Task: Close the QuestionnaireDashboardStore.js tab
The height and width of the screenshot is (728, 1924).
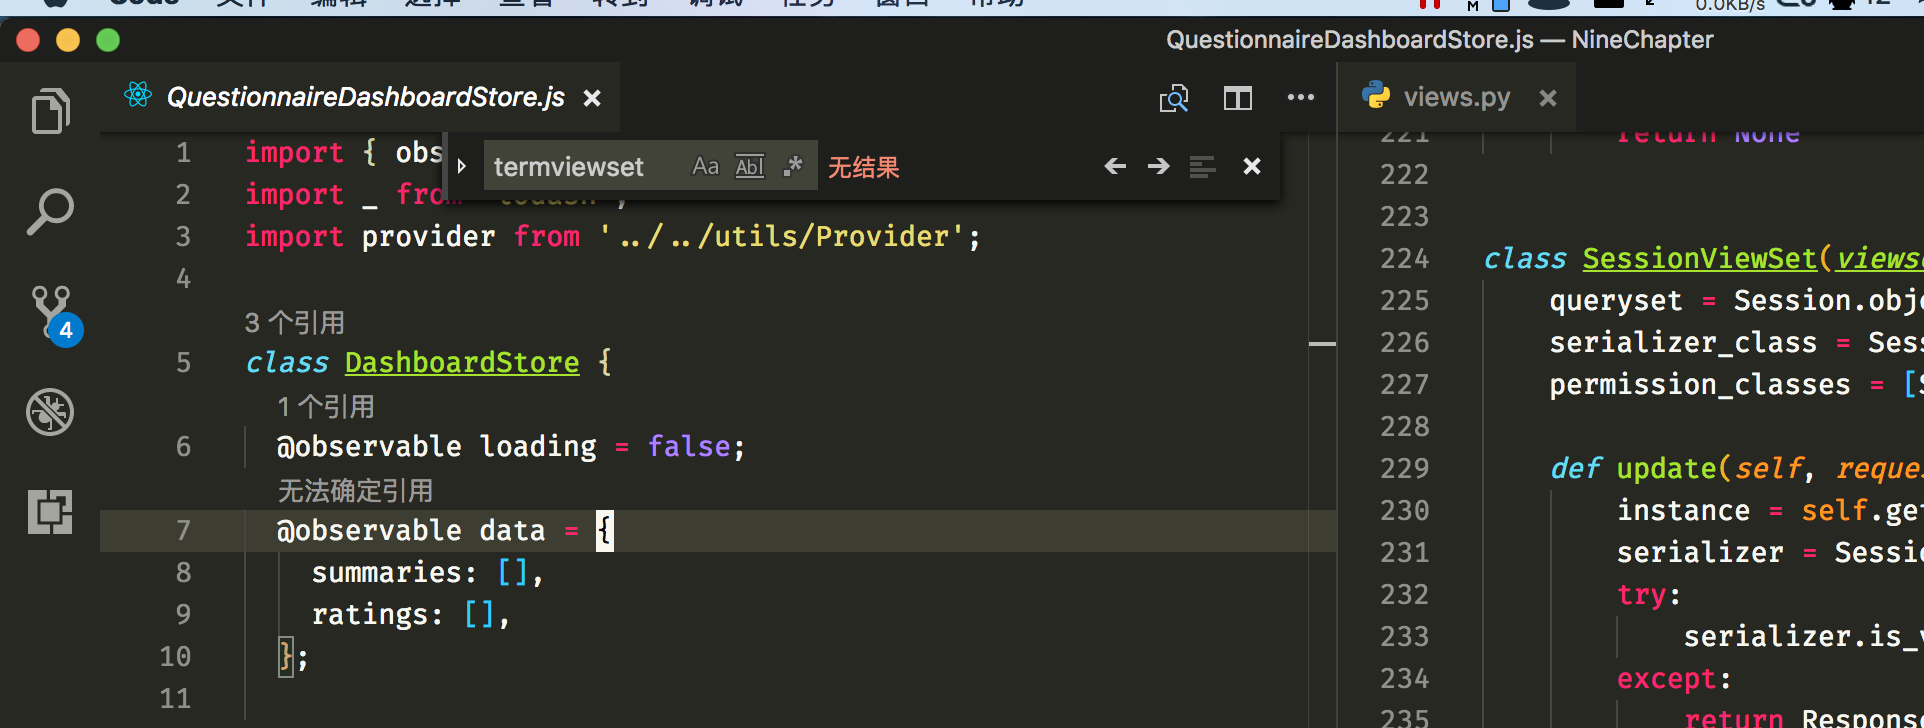Action: tap(592, 98)
